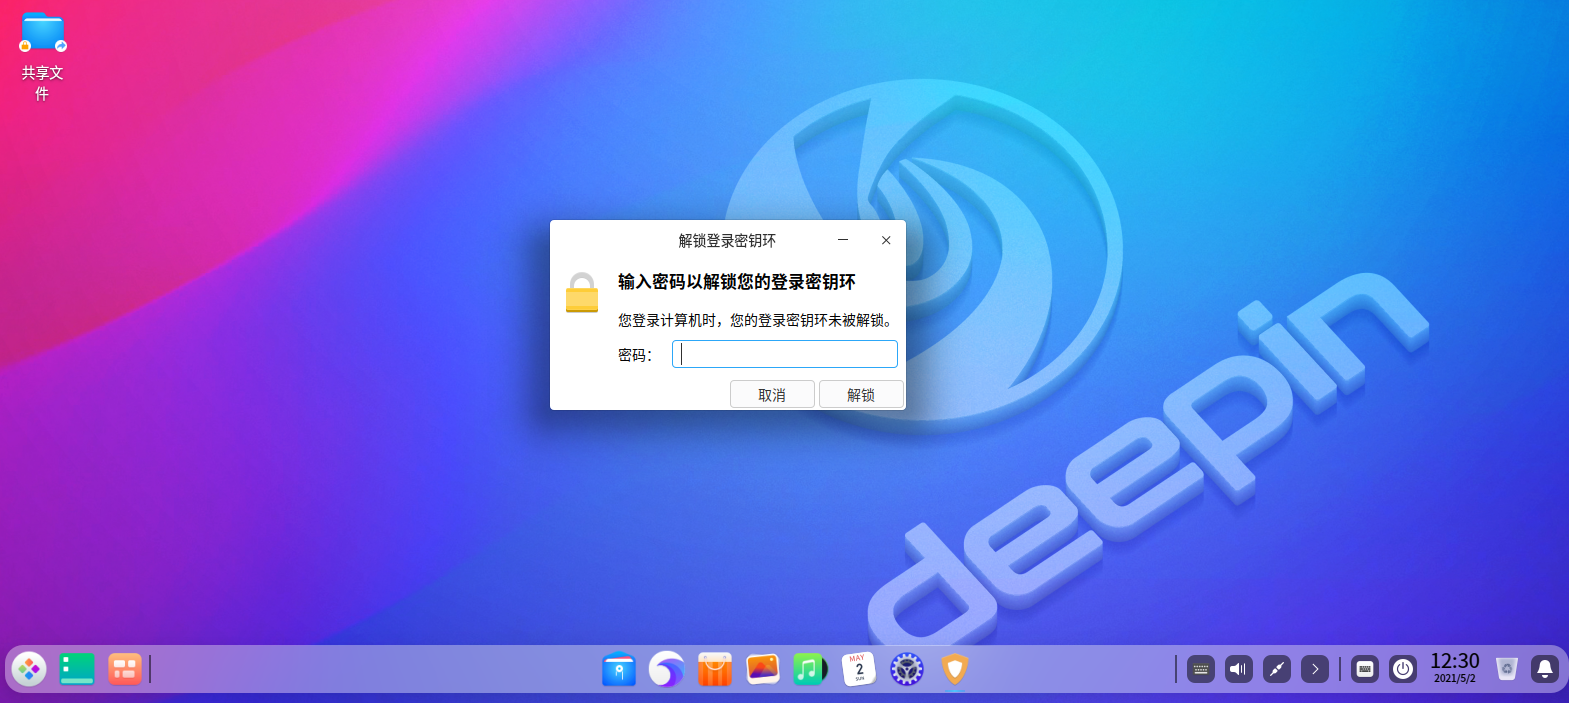Image resolution: width=1569 pixels, height=703 pixels.
Task: Open the green Music player icon
Action: point(811,669)
